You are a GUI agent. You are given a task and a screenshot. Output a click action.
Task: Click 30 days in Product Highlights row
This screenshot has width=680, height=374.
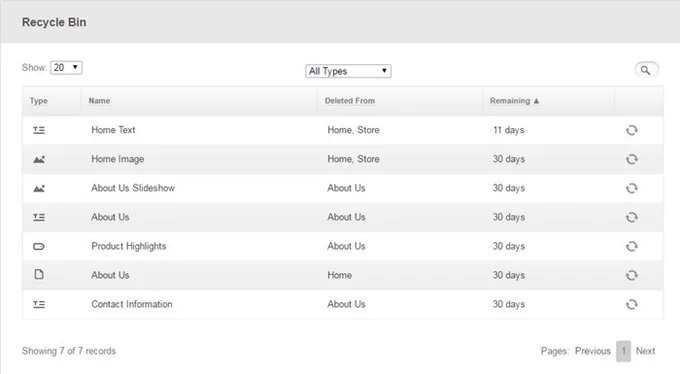coord(509,246)
